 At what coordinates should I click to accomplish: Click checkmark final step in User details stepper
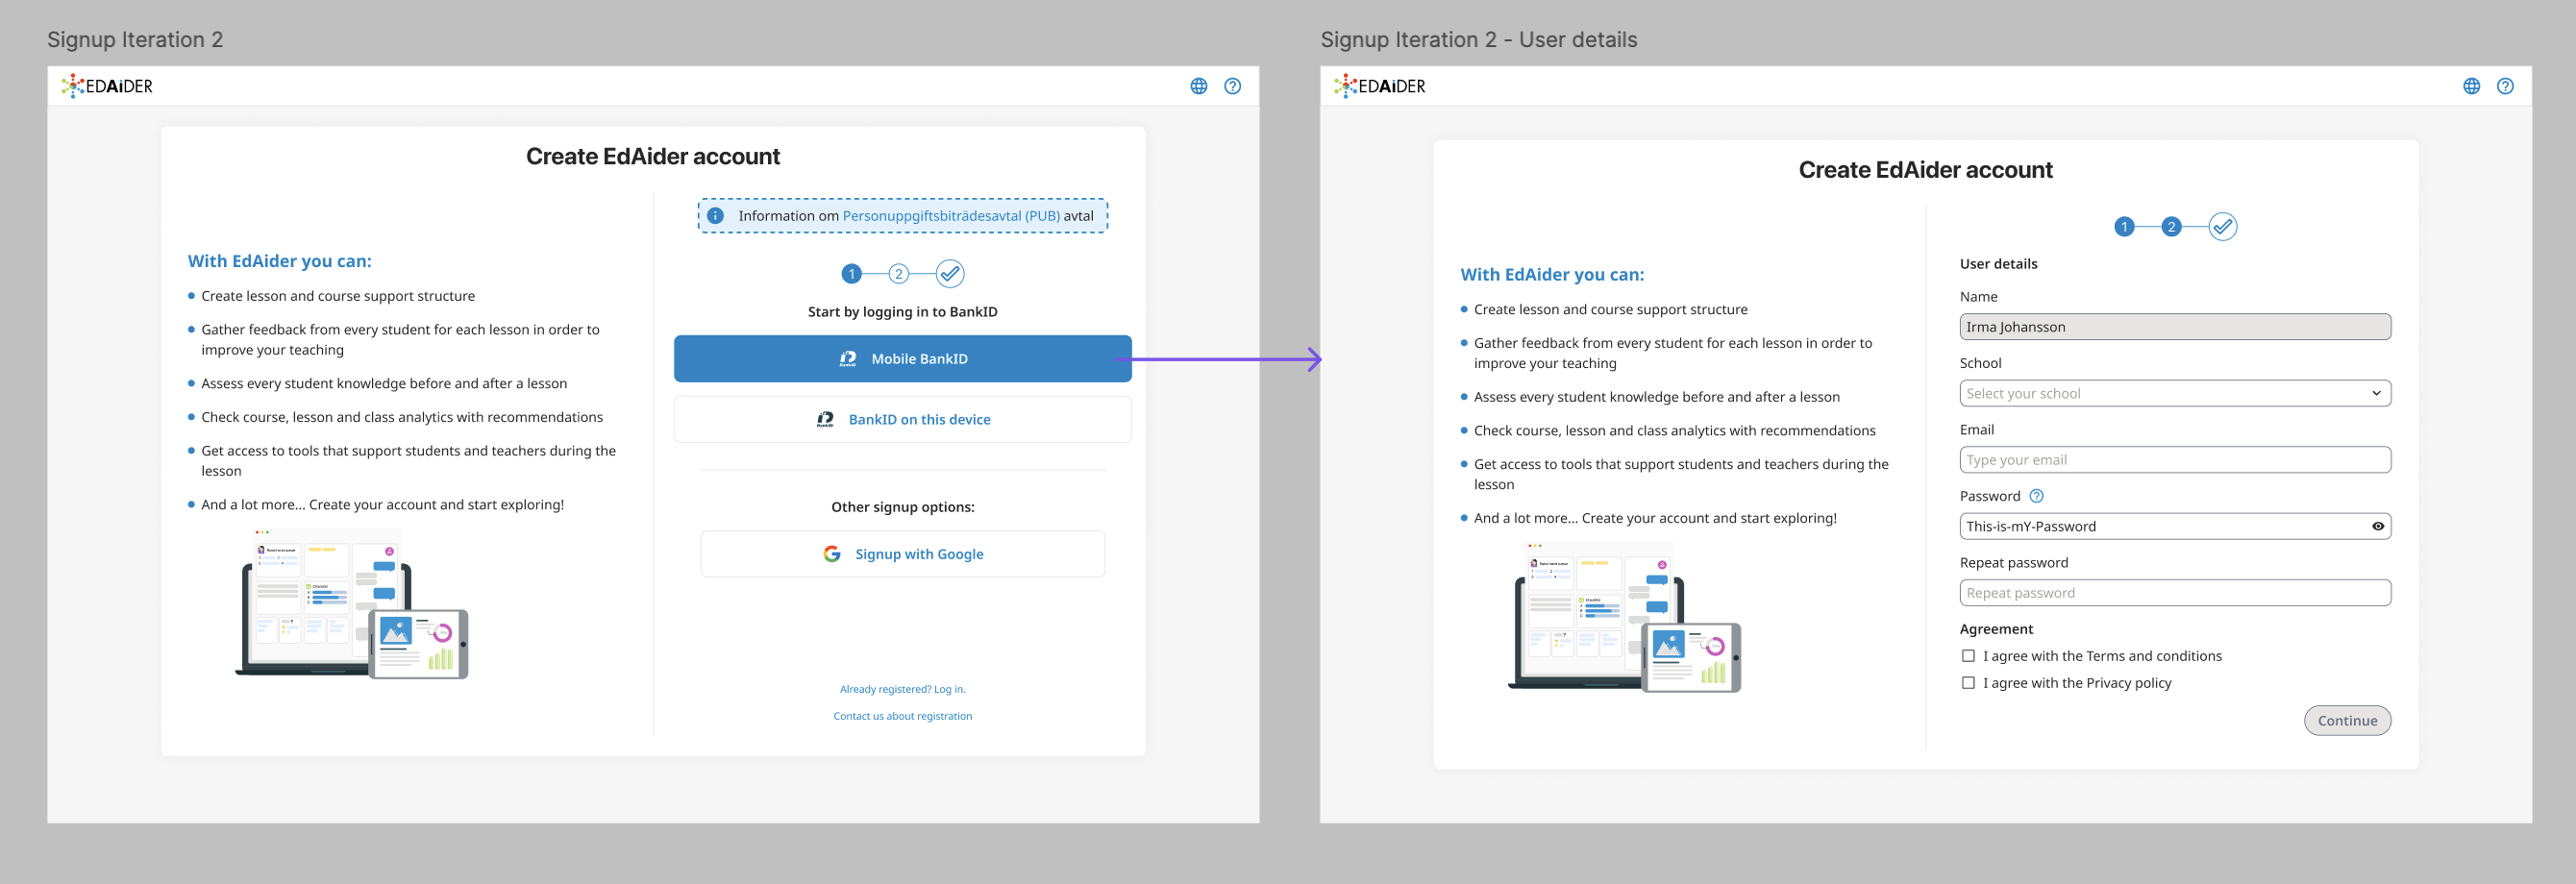tap(2223, 227)
